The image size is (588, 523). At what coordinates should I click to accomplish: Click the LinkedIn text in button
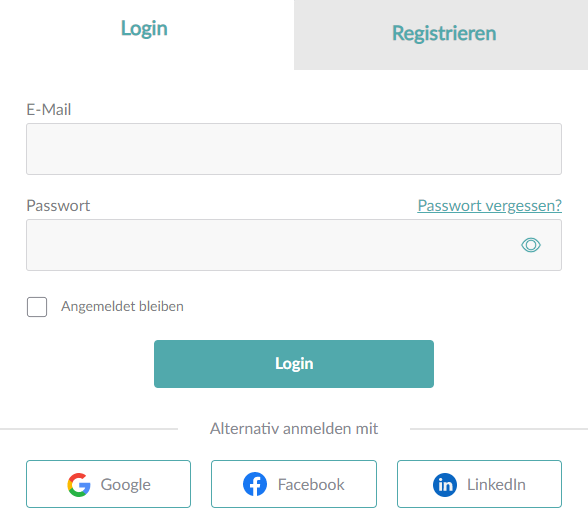tap(496, 484)
